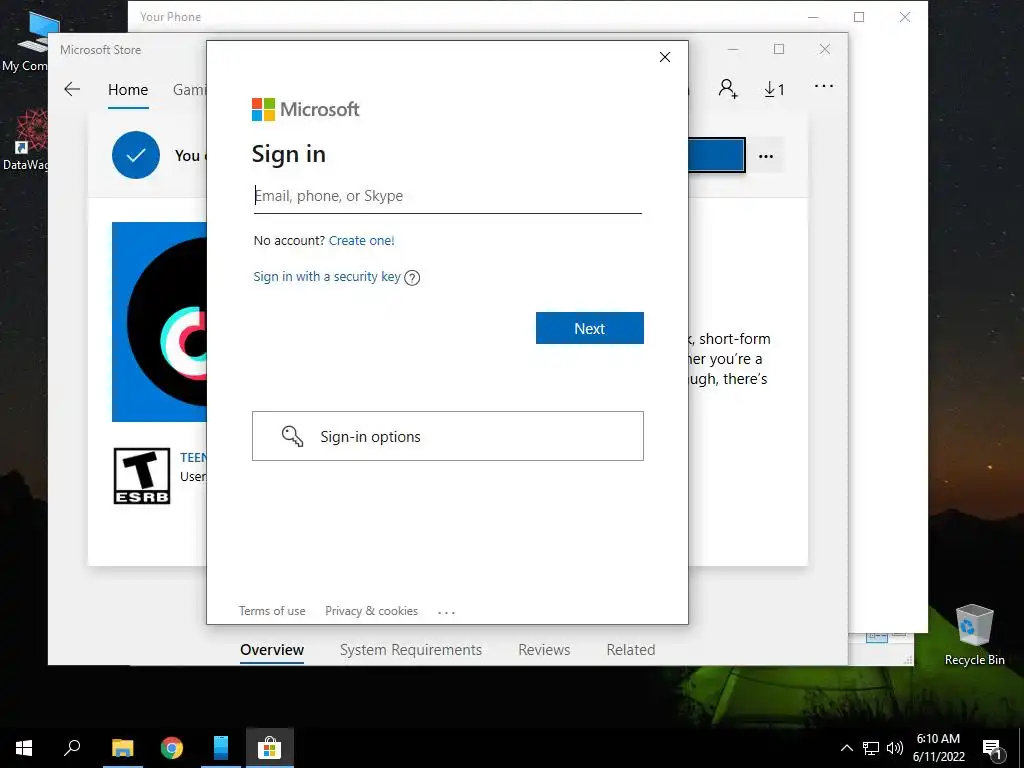Click the ESRB Teen rating badge

click(142, 475)
